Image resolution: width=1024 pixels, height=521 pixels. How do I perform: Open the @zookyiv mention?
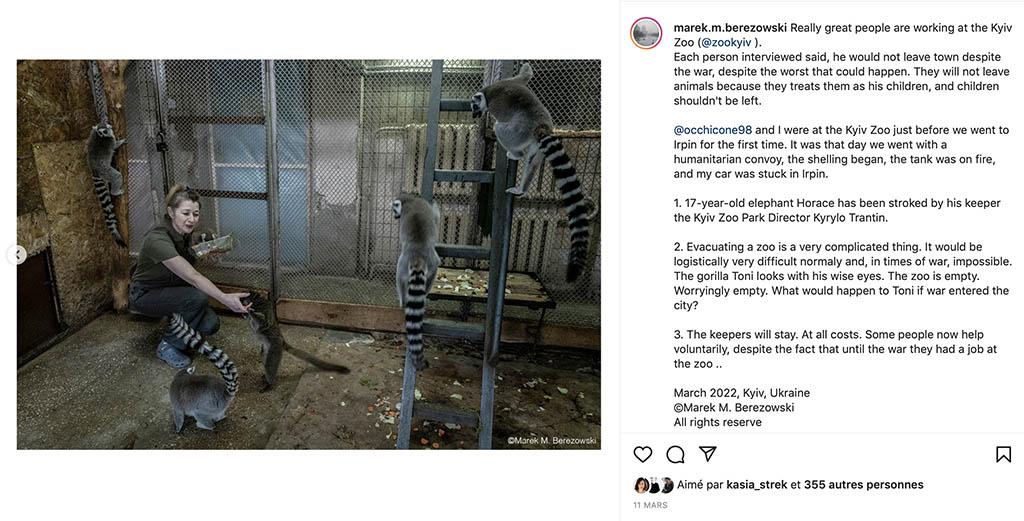tap(727, 42)
